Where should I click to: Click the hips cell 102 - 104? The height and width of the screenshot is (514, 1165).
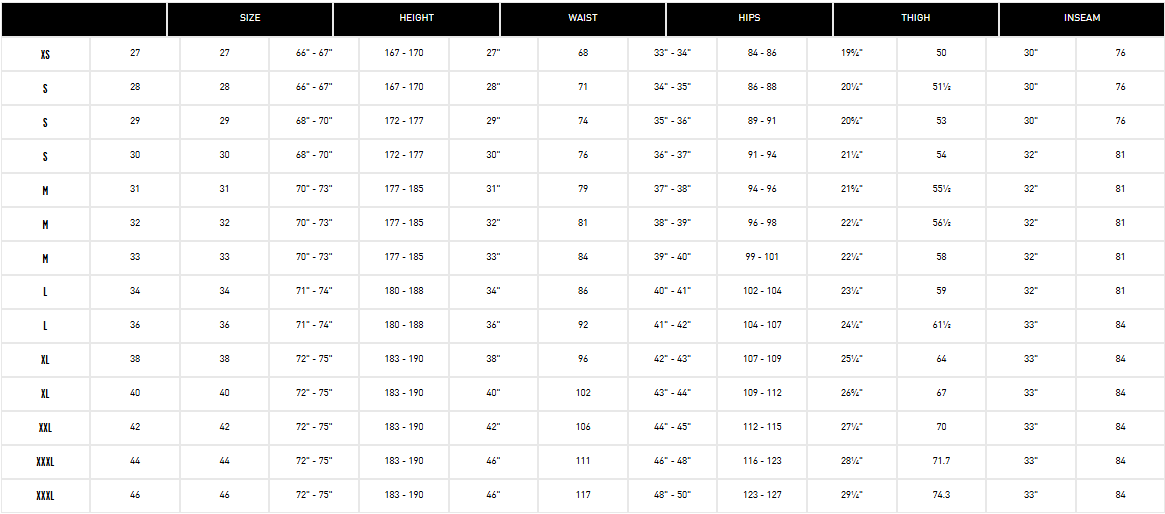point(762,291)
